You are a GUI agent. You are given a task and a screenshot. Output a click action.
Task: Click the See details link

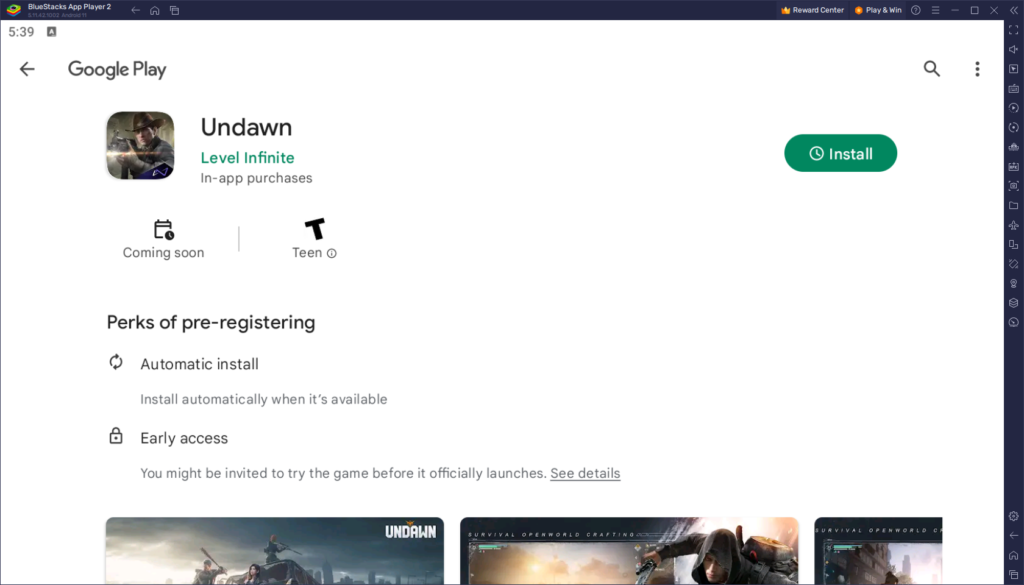[x=585, y=473]
